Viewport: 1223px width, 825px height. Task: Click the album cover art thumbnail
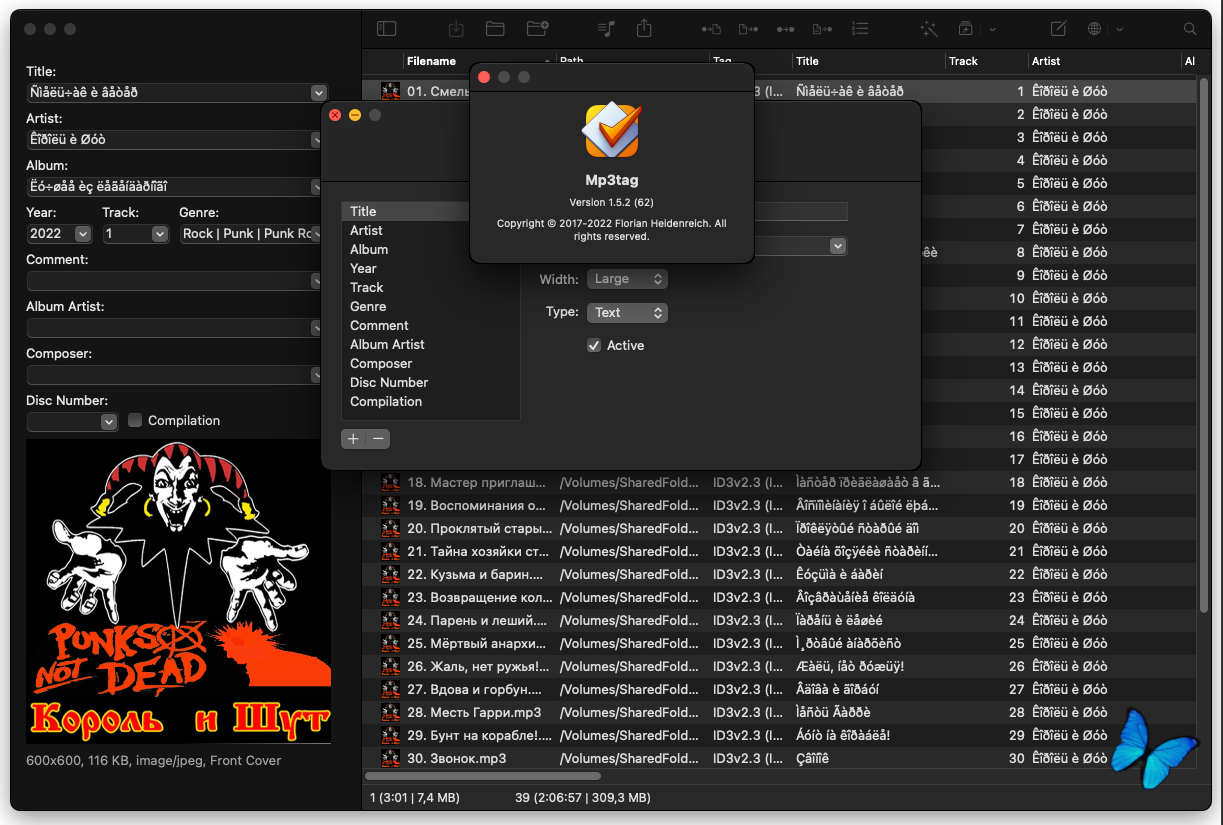coord(178,592)
